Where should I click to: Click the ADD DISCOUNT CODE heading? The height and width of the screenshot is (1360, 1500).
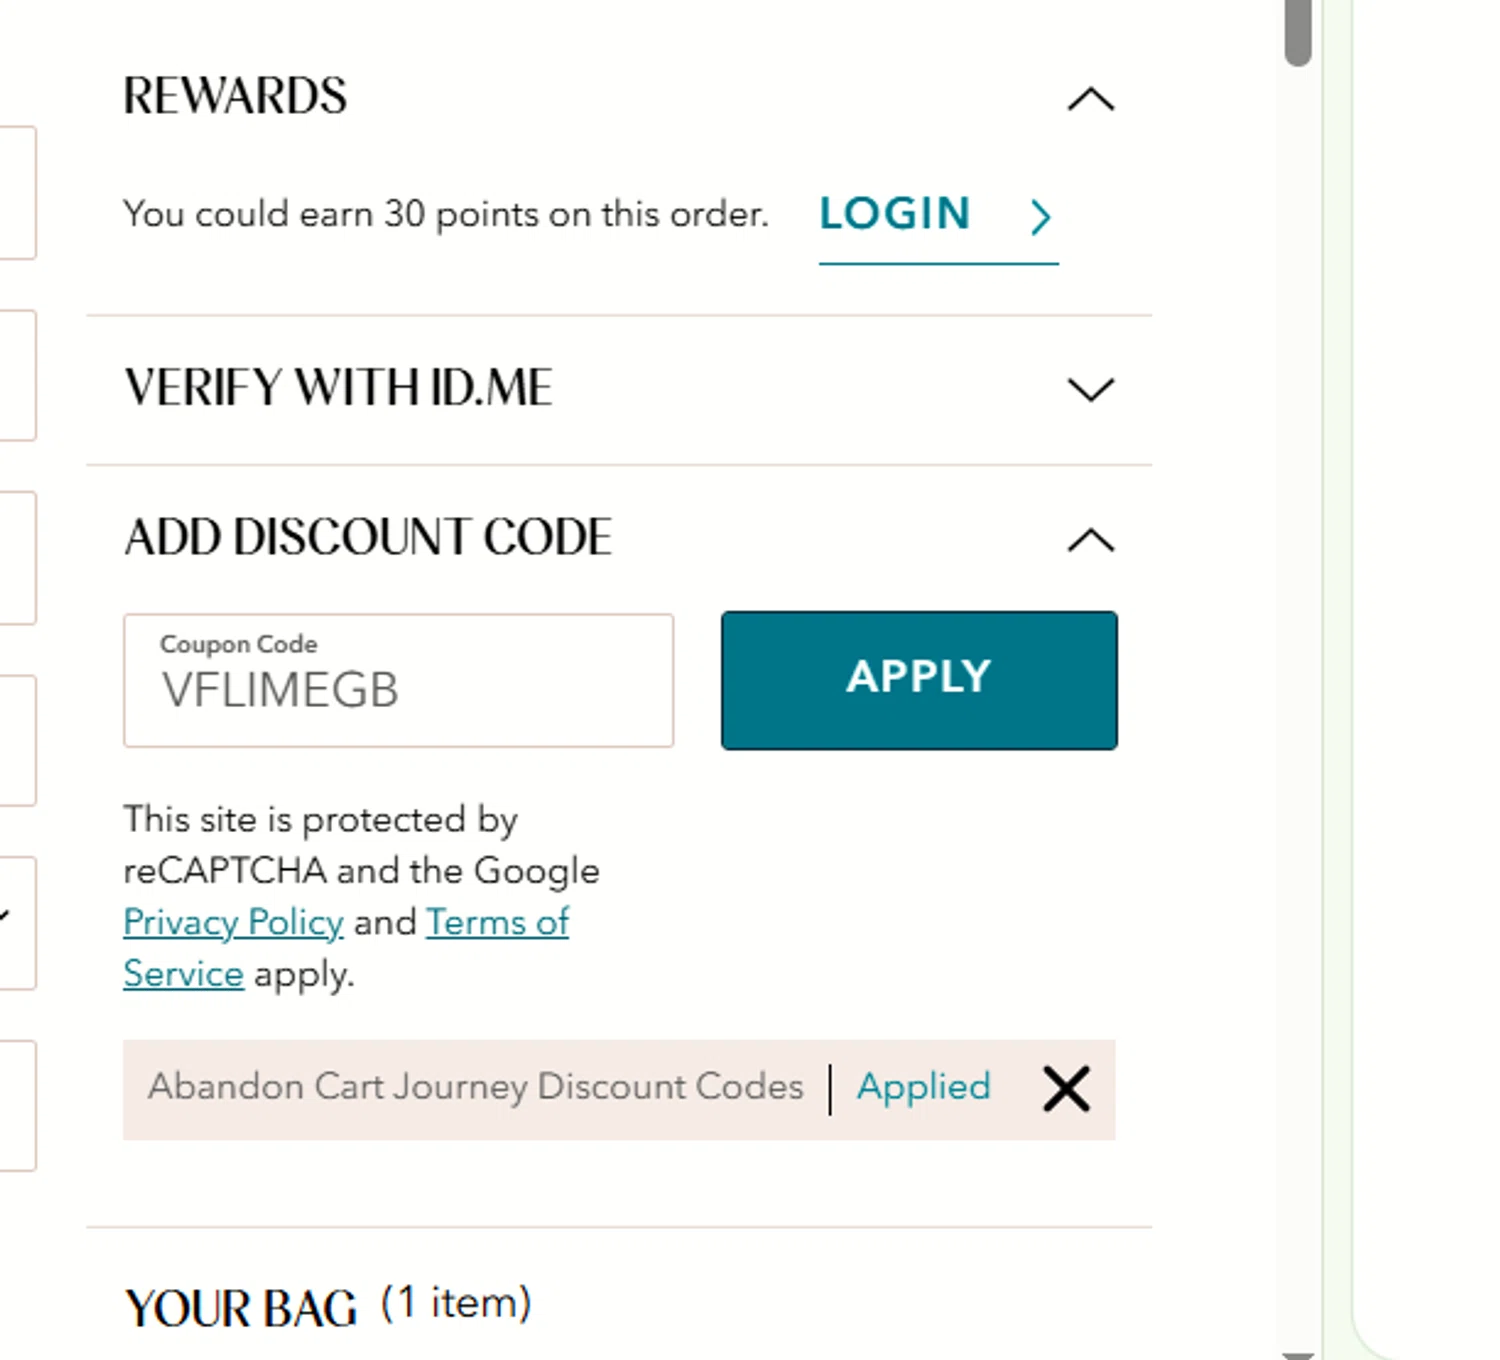[367, 538]
